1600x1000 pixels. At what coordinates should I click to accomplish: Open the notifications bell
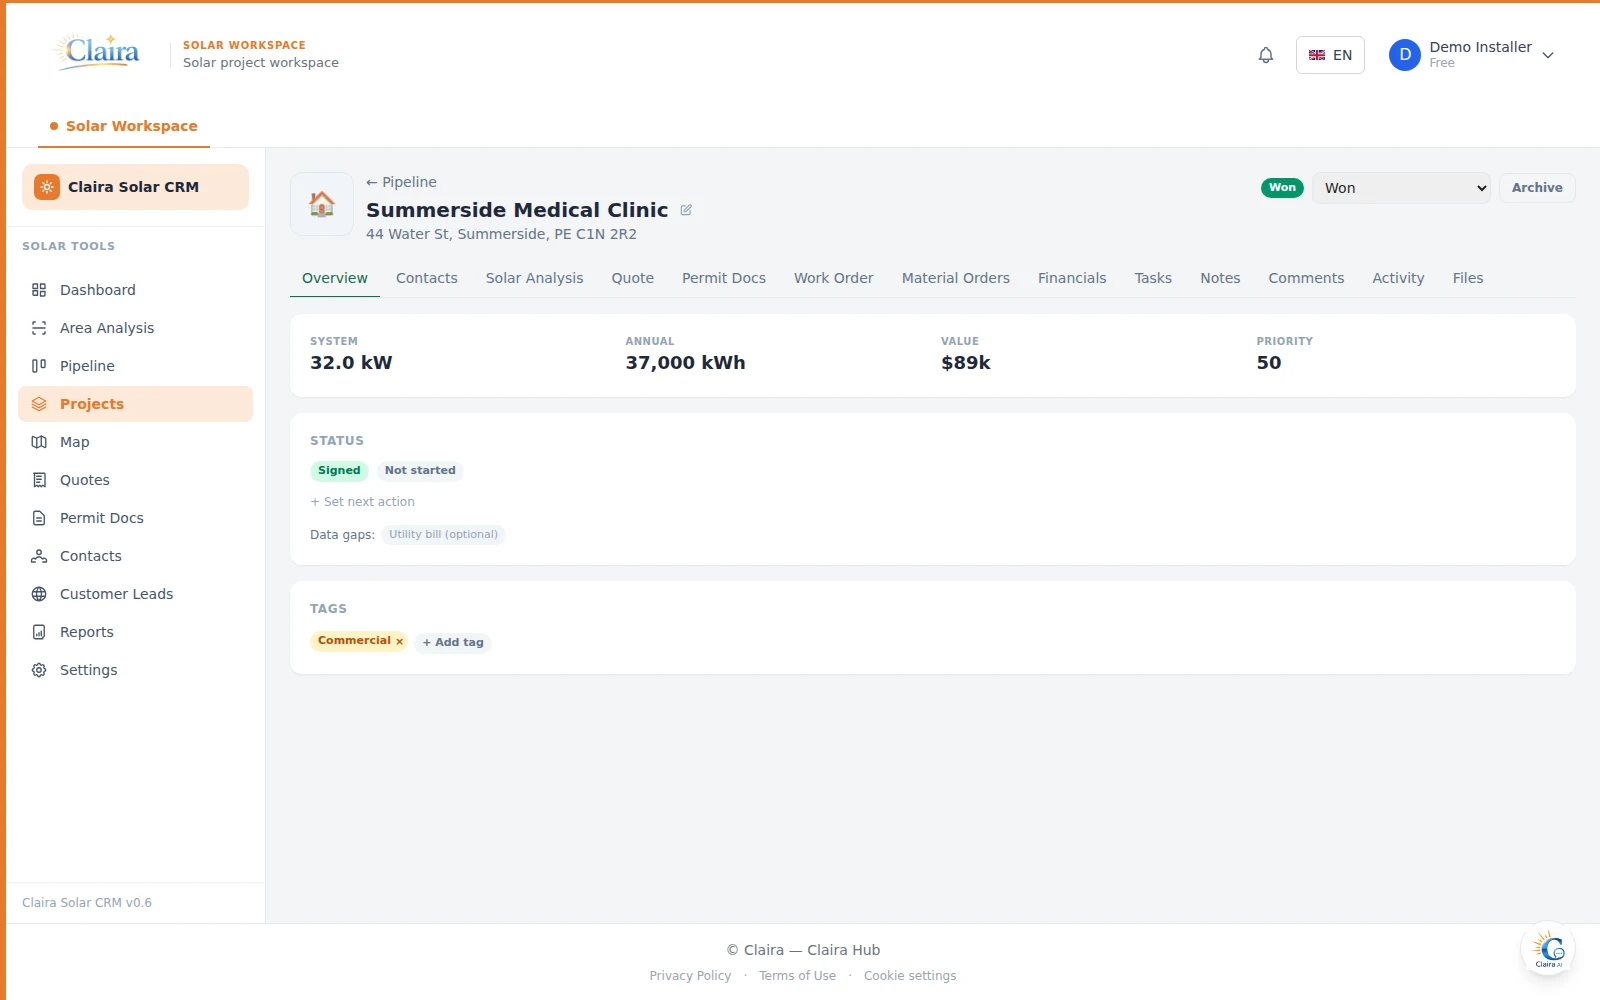1266,55
